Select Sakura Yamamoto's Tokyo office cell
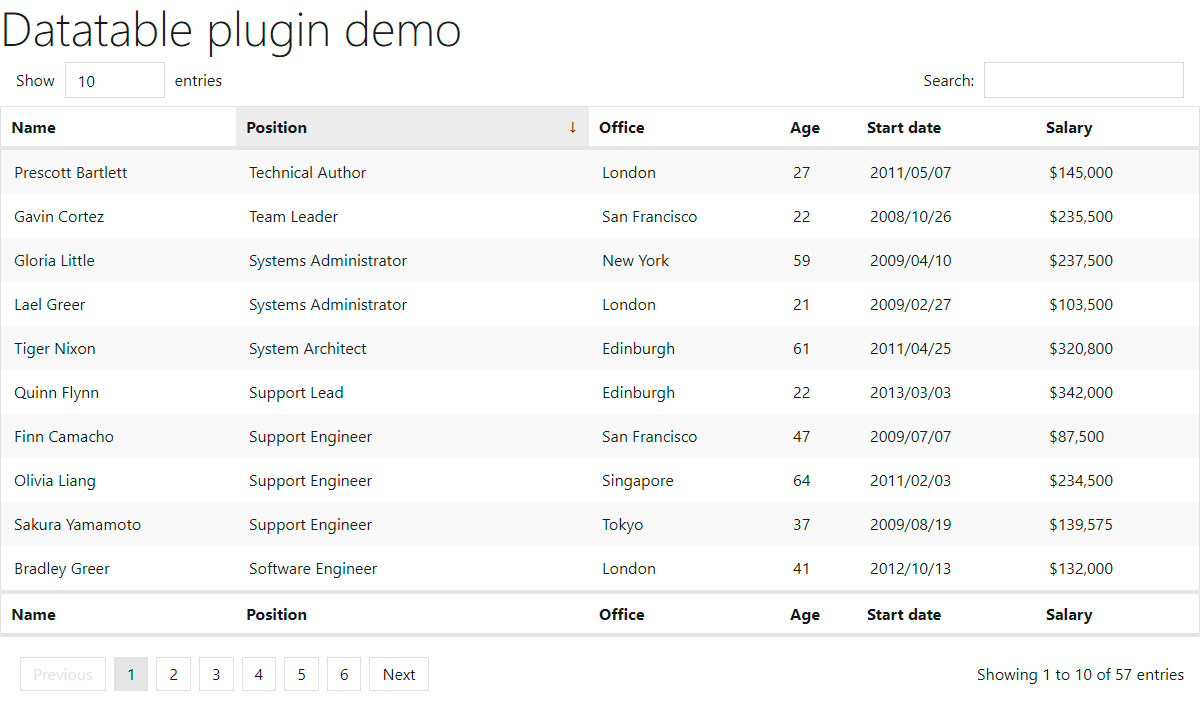 (x=622, y=524)
